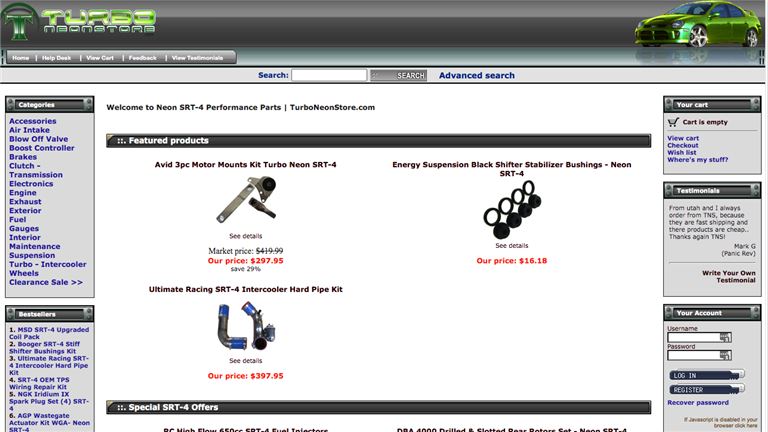Open View Testimonials in top navigation
Image resolution: width=768 pixels, height=432 pixels.
197,58
